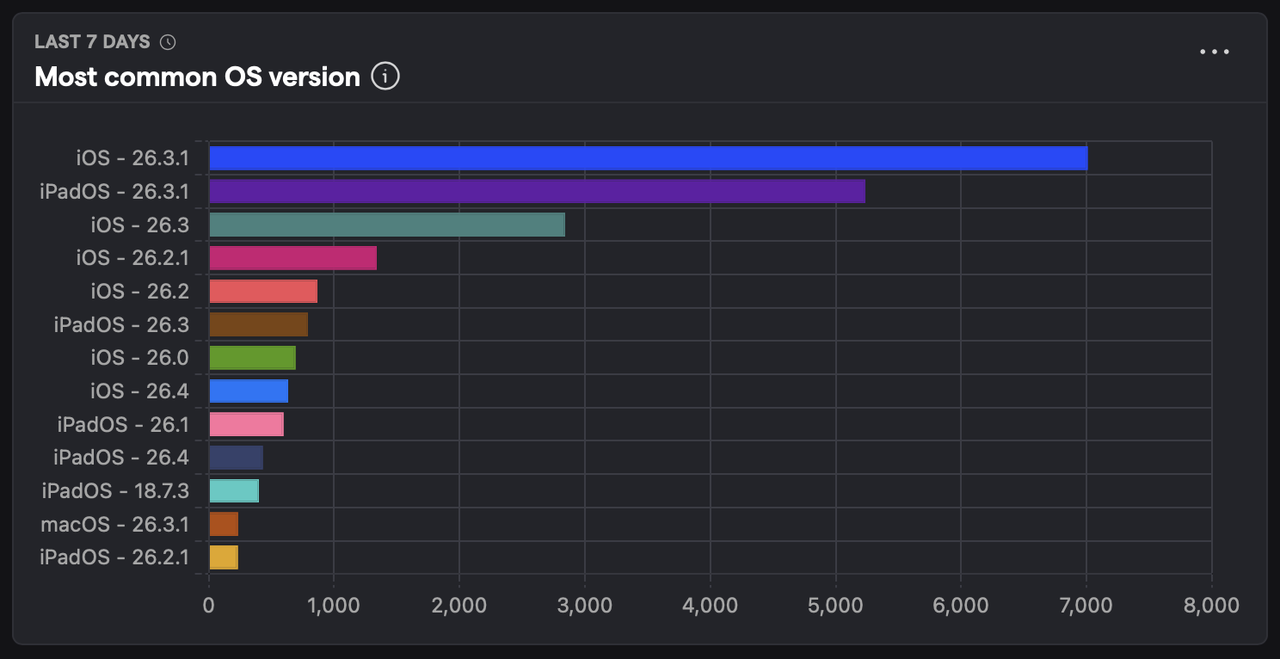The height and width of the screenshot is (659, 1280).
Task: Click the iOS - 26.2 red bar
Action: (263, 291)
